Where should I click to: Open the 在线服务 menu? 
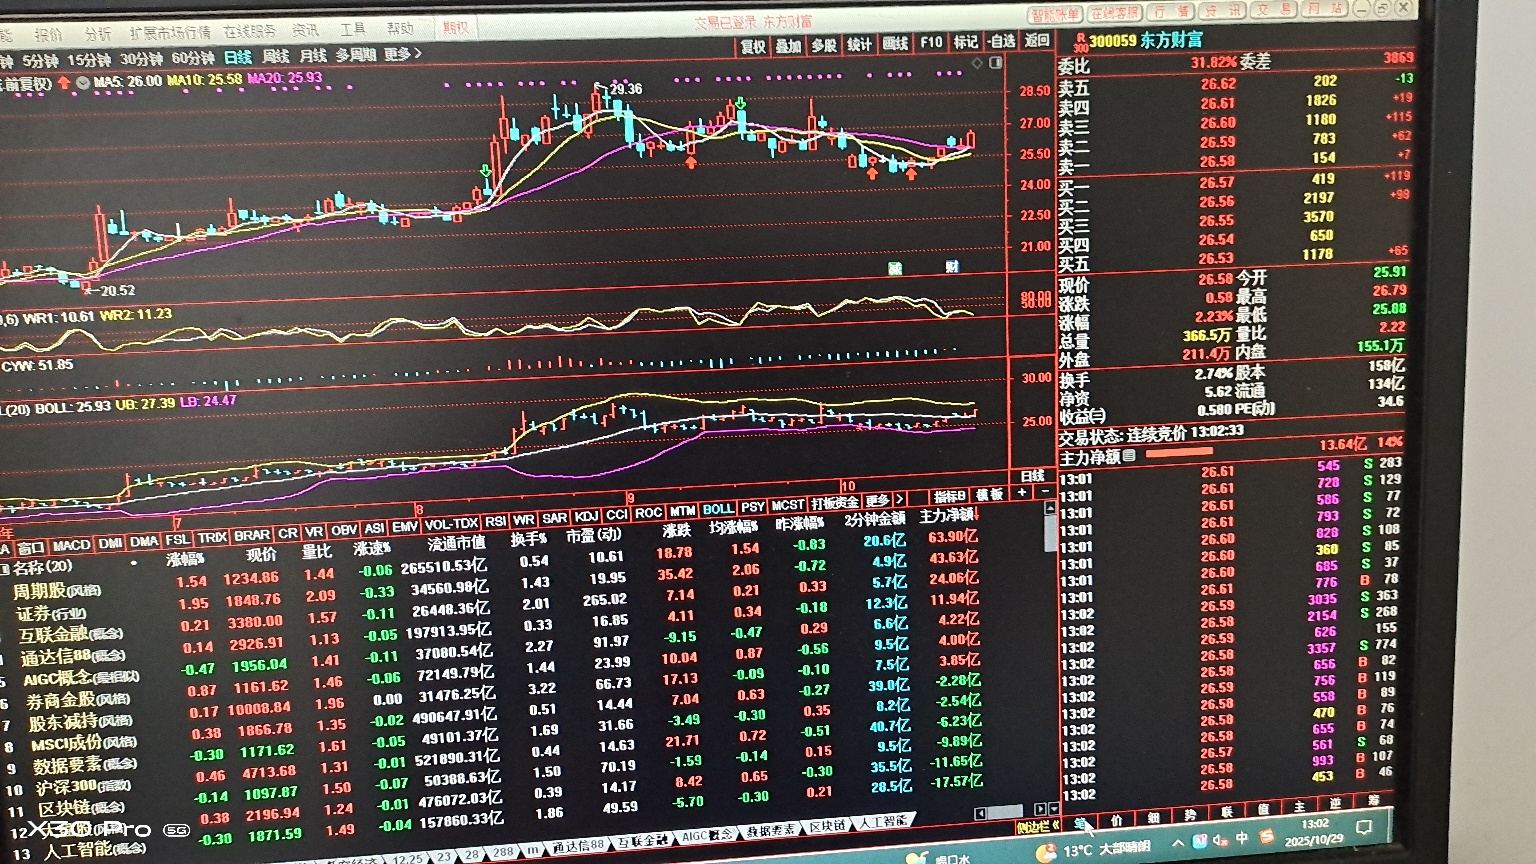pos(249,31)
